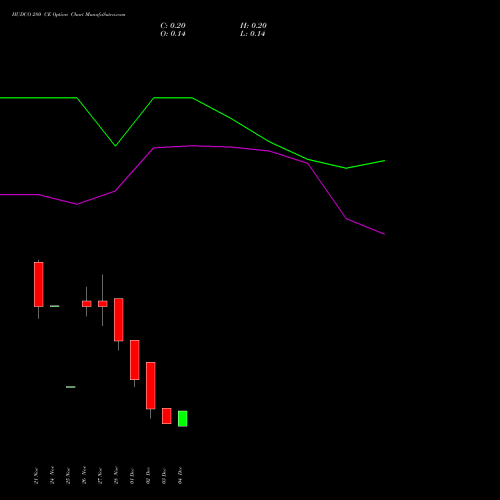Viewport: 500px width, 500px height.
Task: Click the red candle above 28 Nov
Action: point(119,320)
